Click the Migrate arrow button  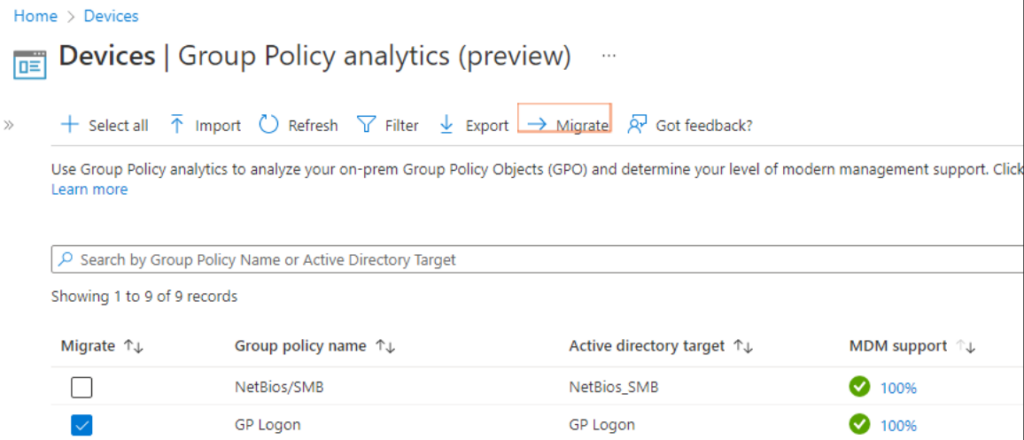(565, 125)
